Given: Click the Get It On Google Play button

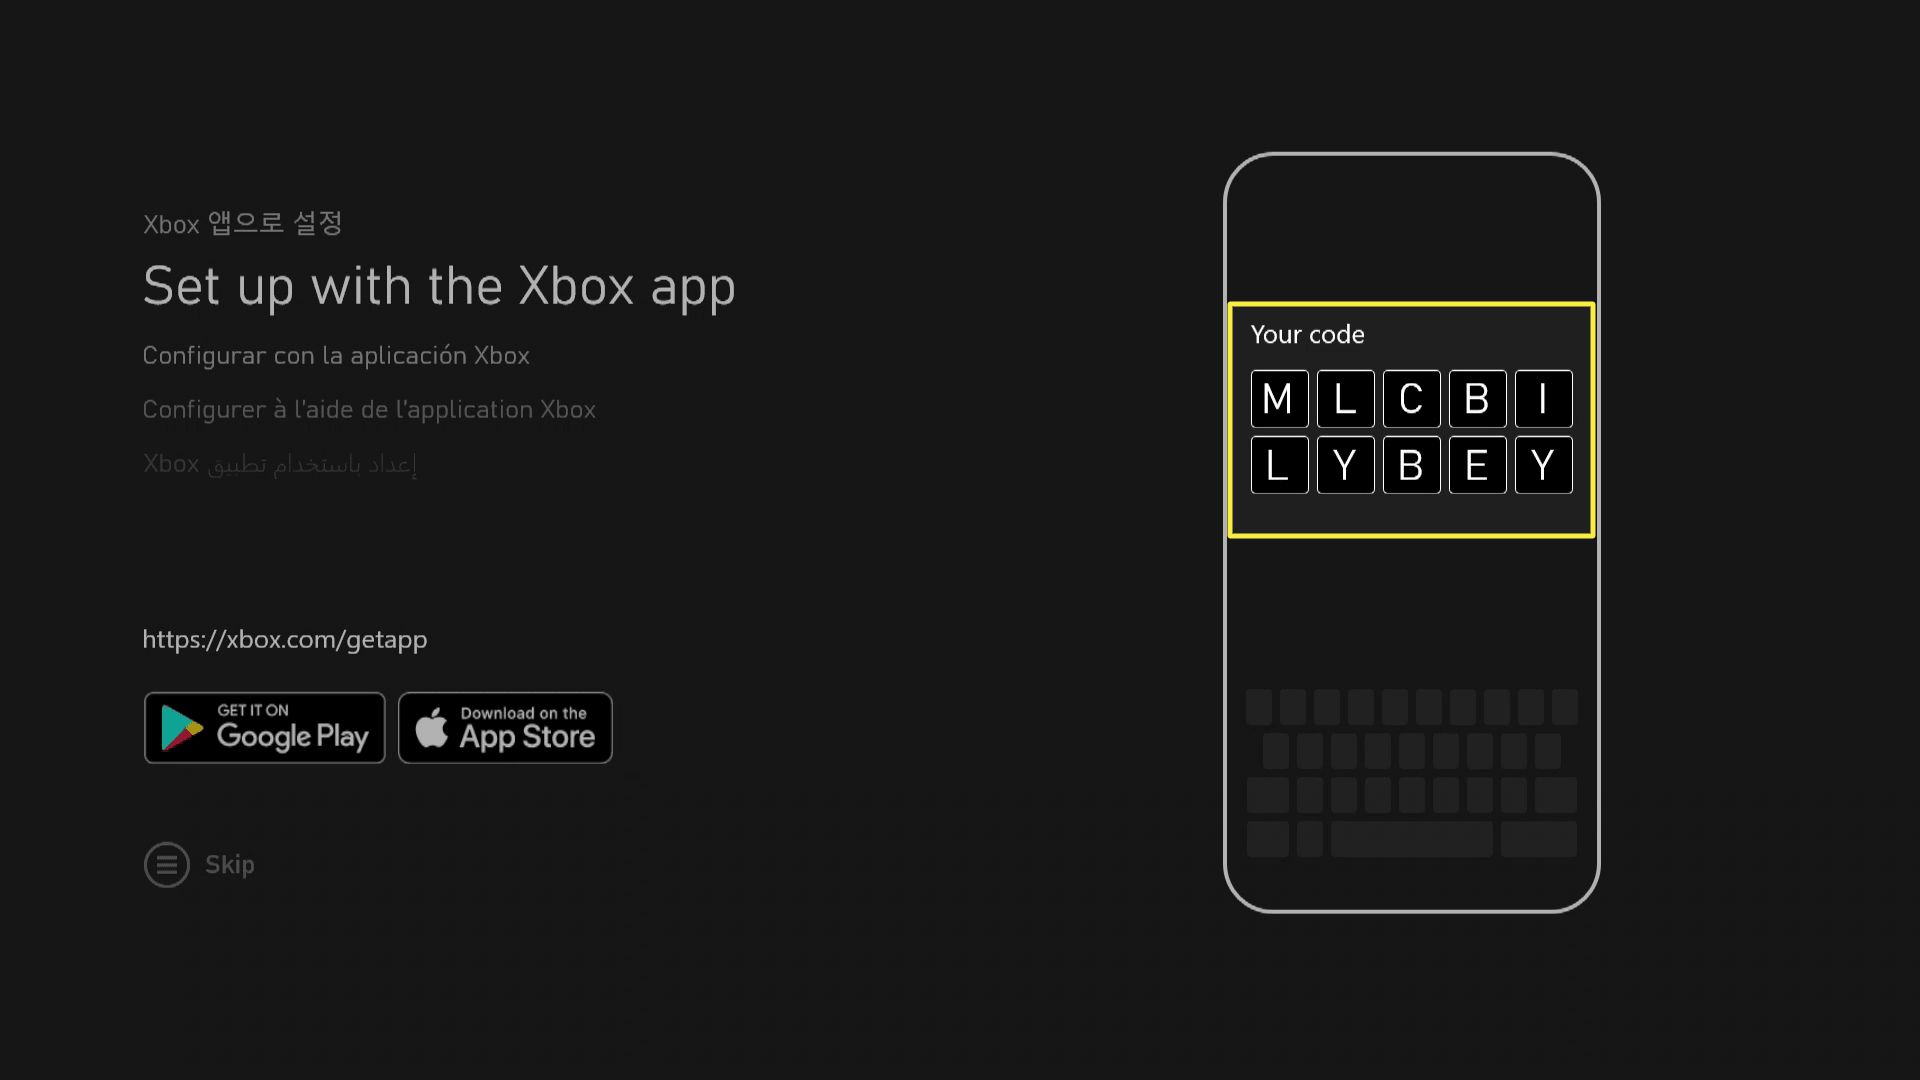Looking at the screenshot, I should (x=264, y=727).
